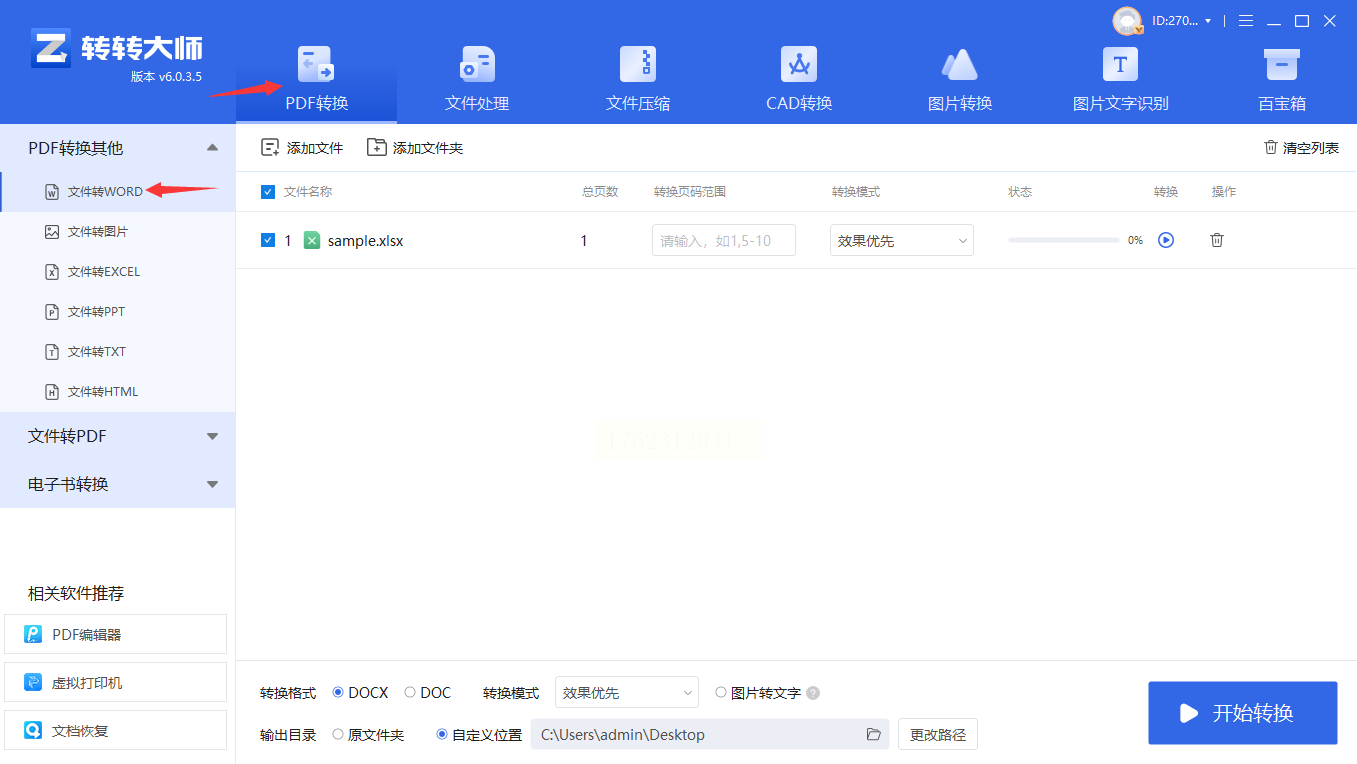
Task: Open the 百宝箱 toolbox icon
Action: [x=1281, y=65]
